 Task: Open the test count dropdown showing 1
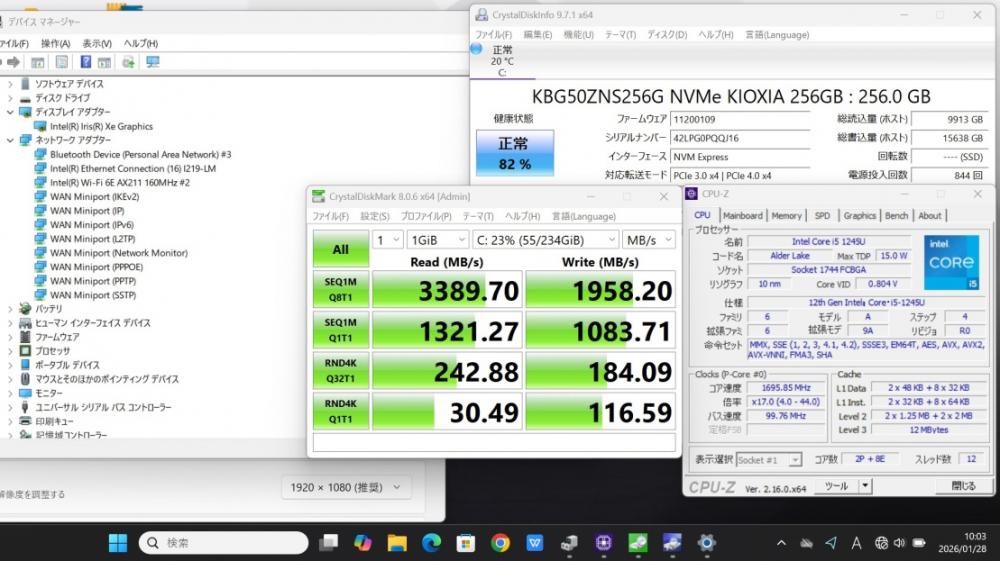[388, 240]
